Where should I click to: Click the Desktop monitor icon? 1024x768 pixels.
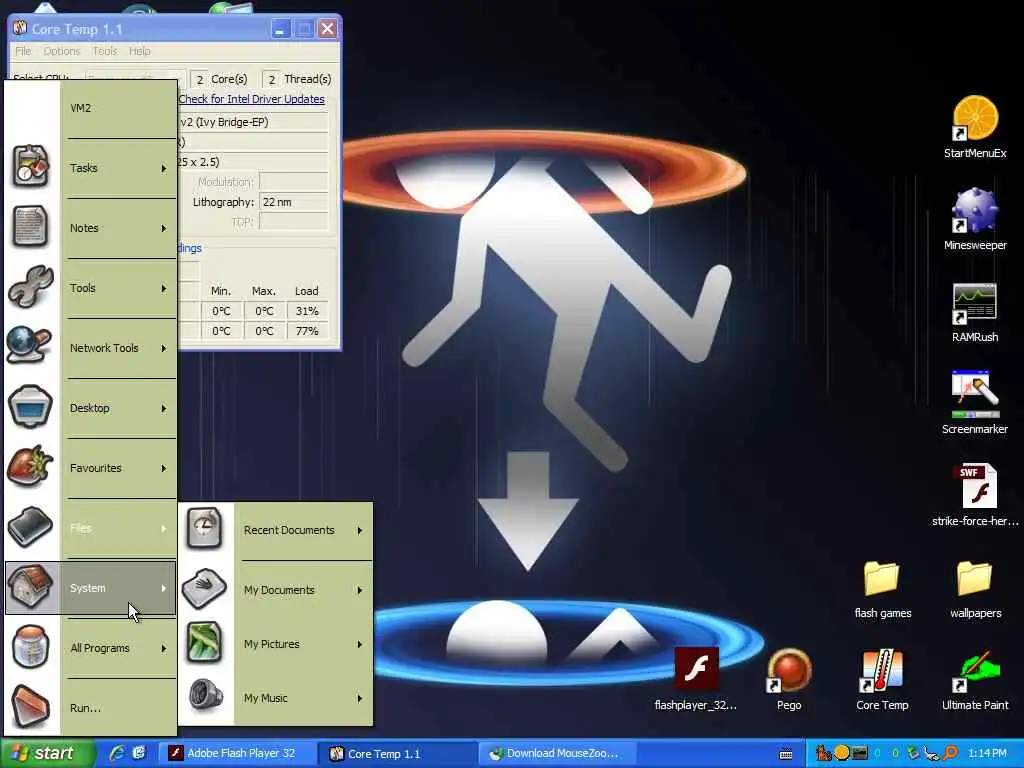(x=30, y=406)
